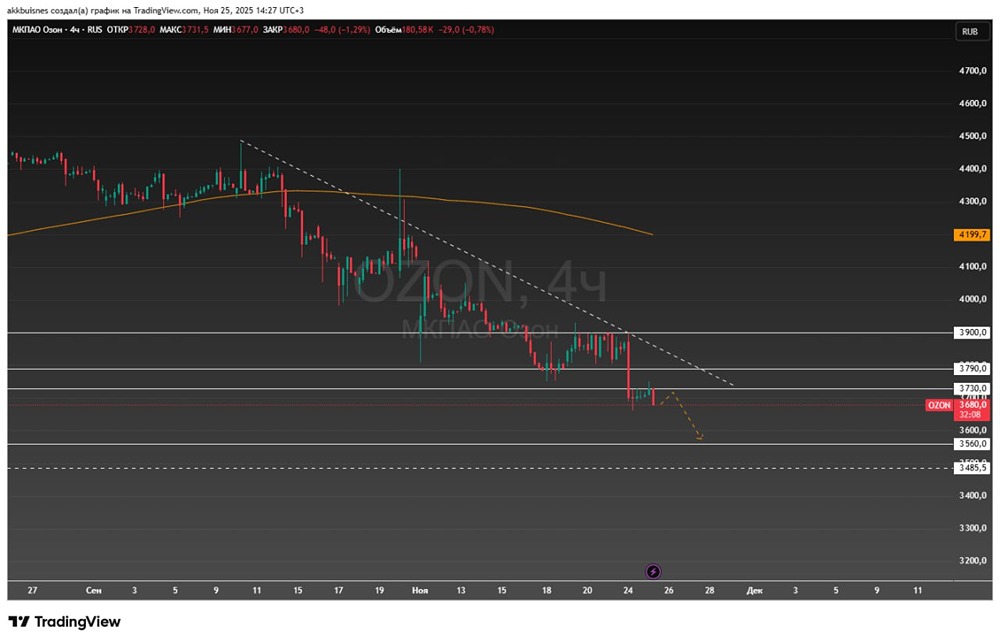Click the 18 date label on time axis
1000x643 pixels.
click(x=547, y=591)
